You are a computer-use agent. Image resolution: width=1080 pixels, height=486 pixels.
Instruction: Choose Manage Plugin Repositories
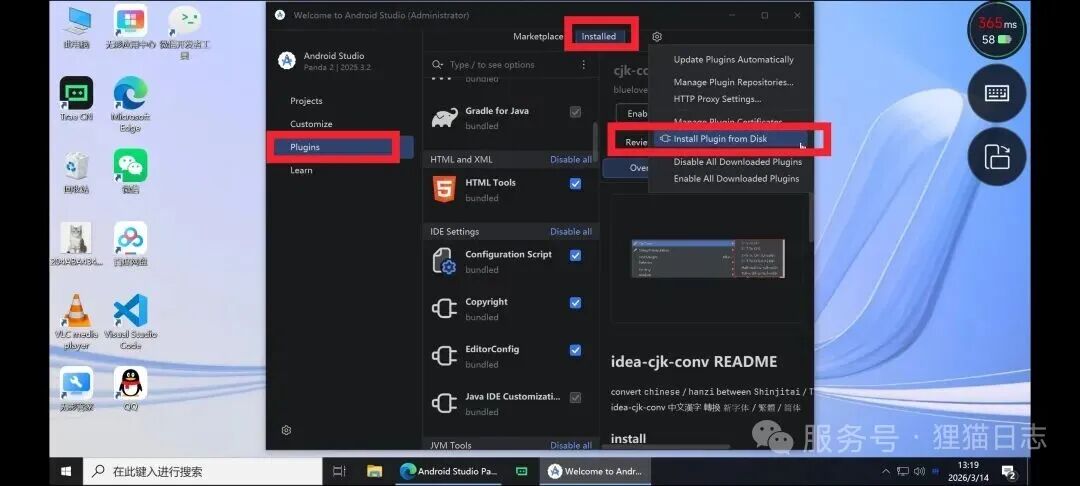734,82
